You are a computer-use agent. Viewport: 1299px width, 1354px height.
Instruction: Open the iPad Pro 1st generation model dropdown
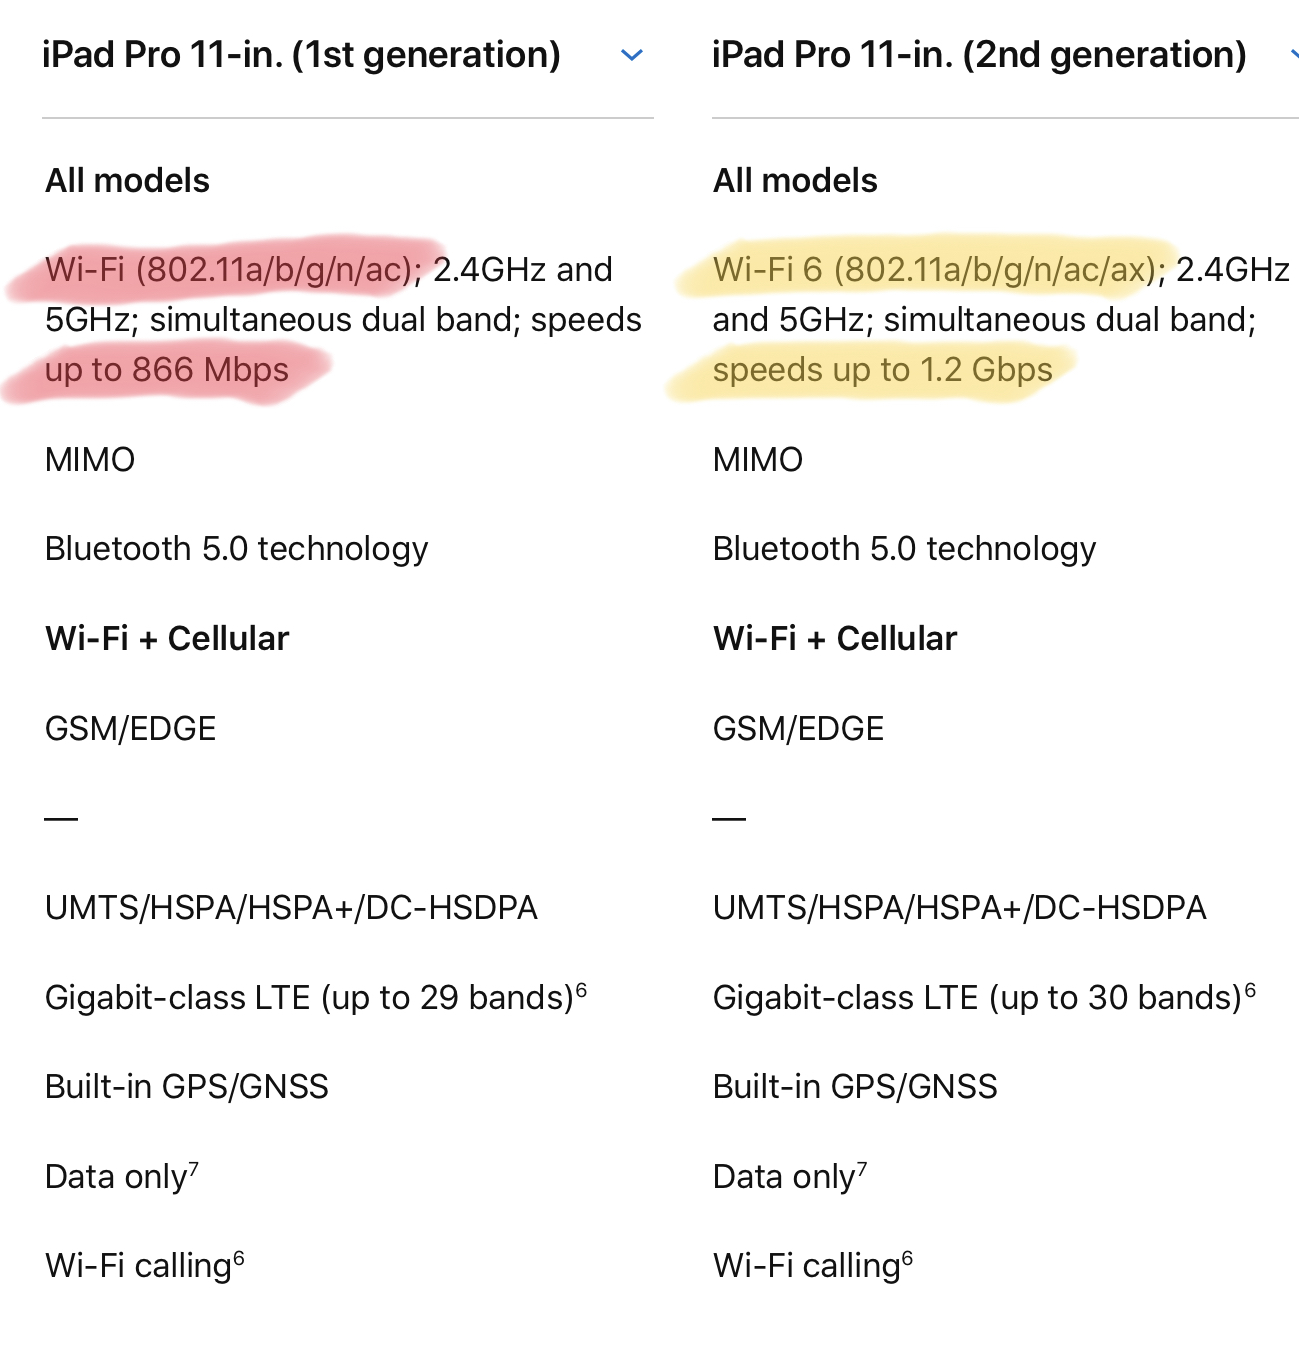(x=347, y=56)
